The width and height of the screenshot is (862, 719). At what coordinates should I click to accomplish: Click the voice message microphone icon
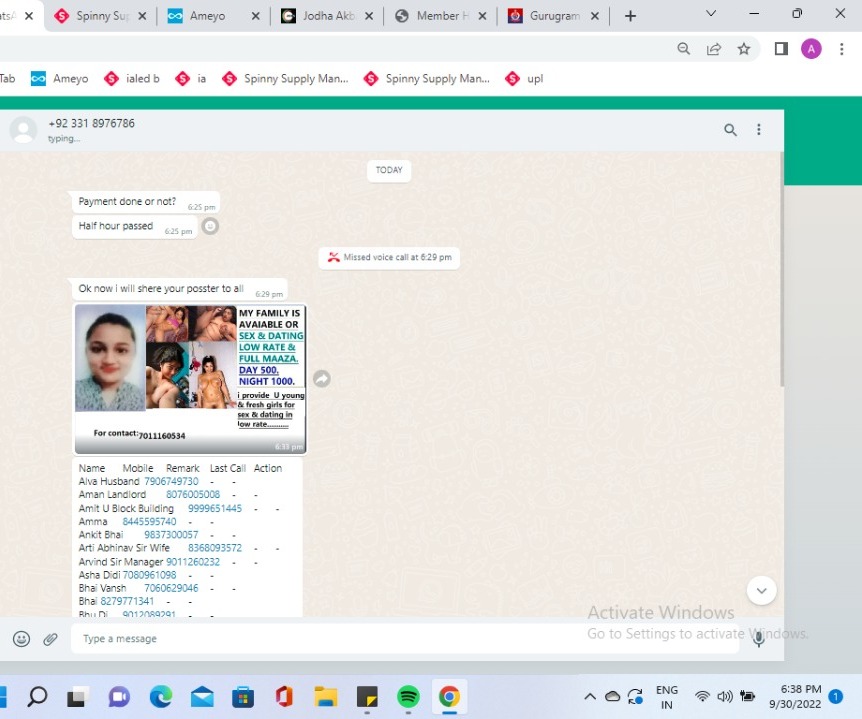(x=759, y=639)
